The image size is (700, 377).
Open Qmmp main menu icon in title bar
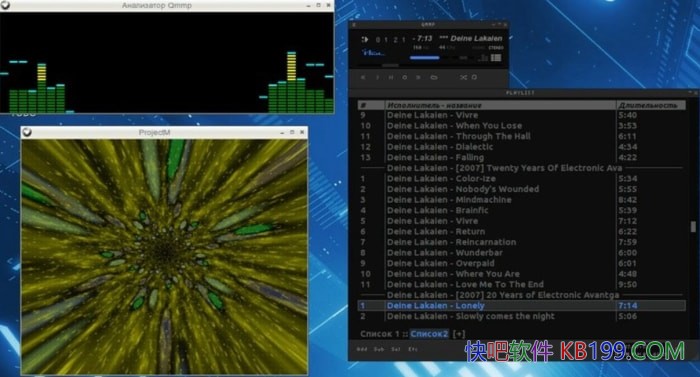pos(354,25)
